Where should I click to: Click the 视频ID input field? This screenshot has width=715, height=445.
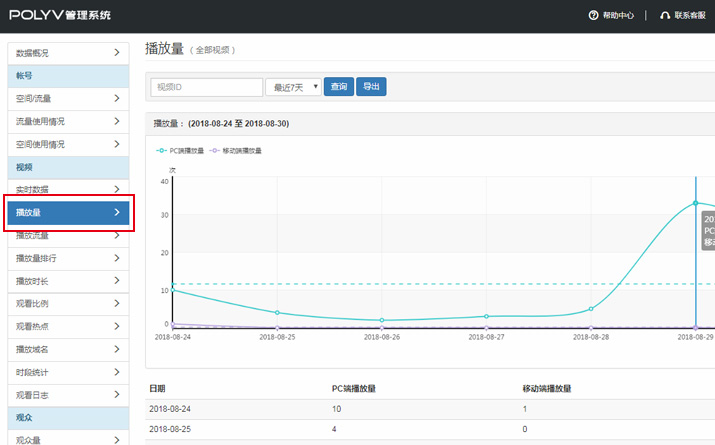coord(206,87)
